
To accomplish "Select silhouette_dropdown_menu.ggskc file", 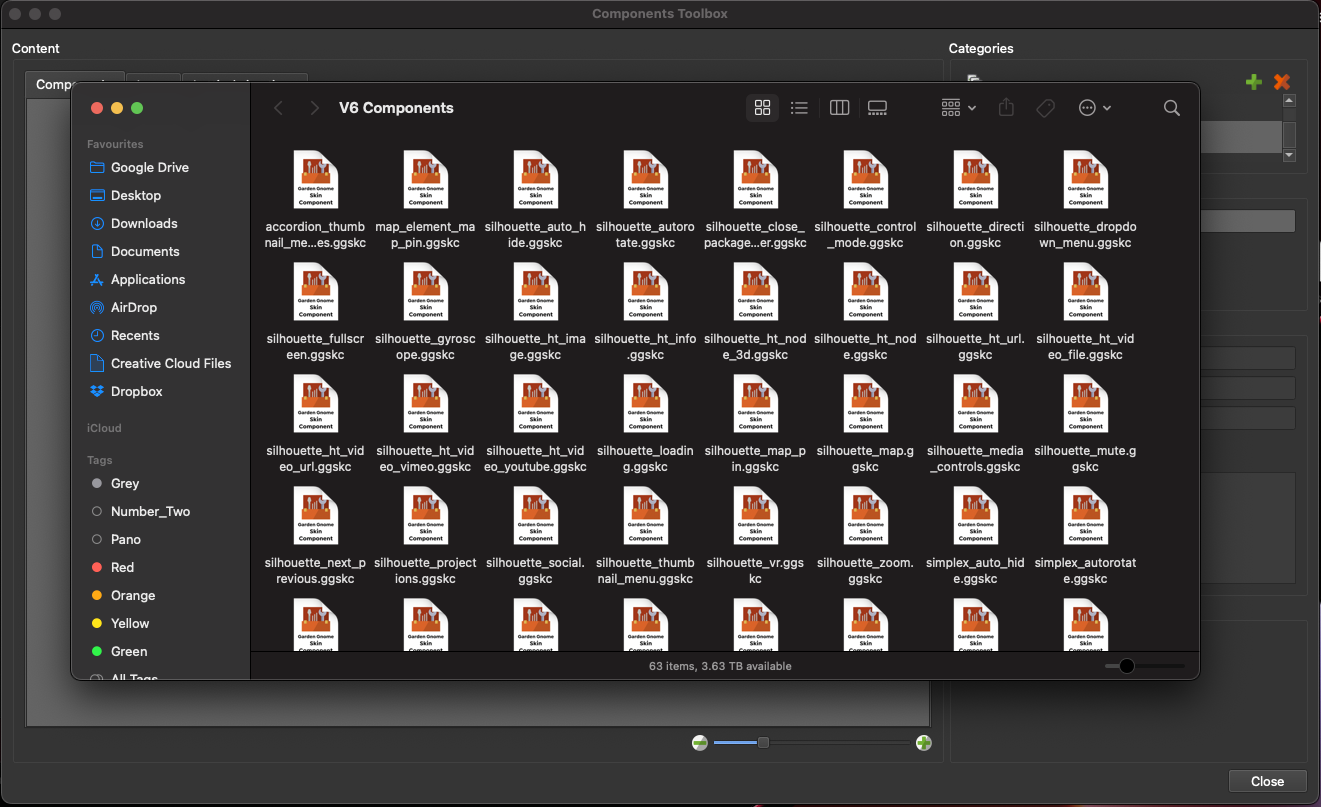I will pyautogui.click(x=1085, y=200).
